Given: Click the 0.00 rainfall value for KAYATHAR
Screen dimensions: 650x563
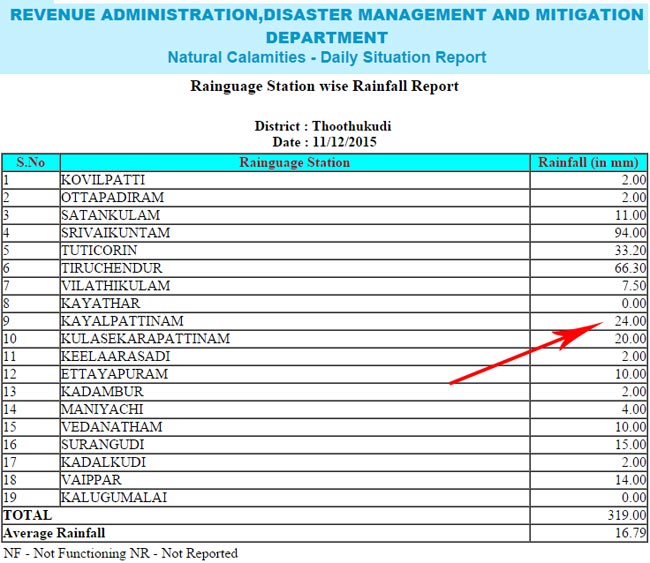Looking at the screenshot, I should point(634,303).
